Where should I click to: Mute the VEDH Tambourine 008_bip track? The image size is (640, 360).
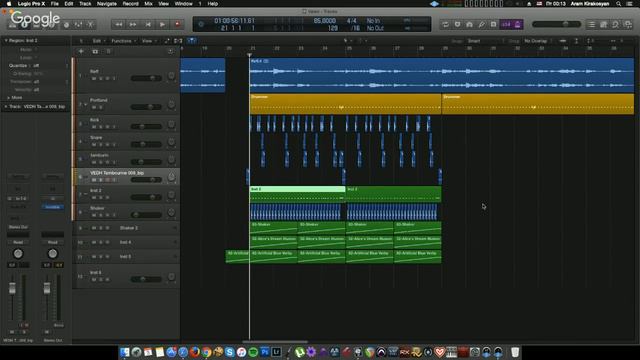(x=94, y=180)
